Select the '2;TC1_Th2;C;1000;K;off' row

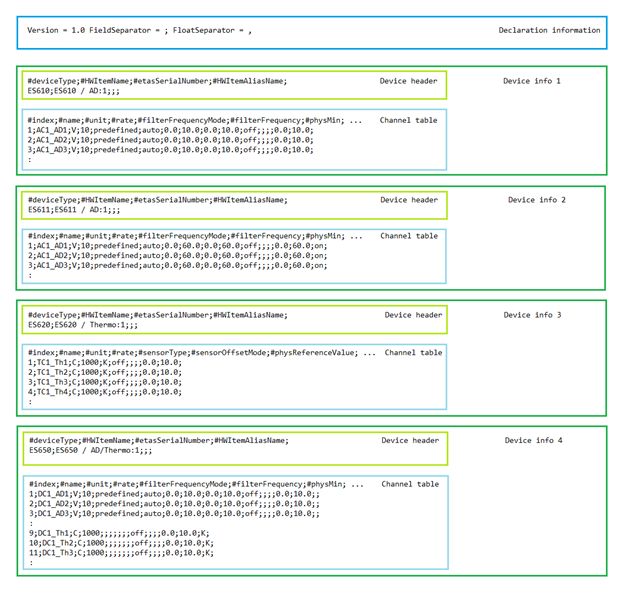click(105, 372)
